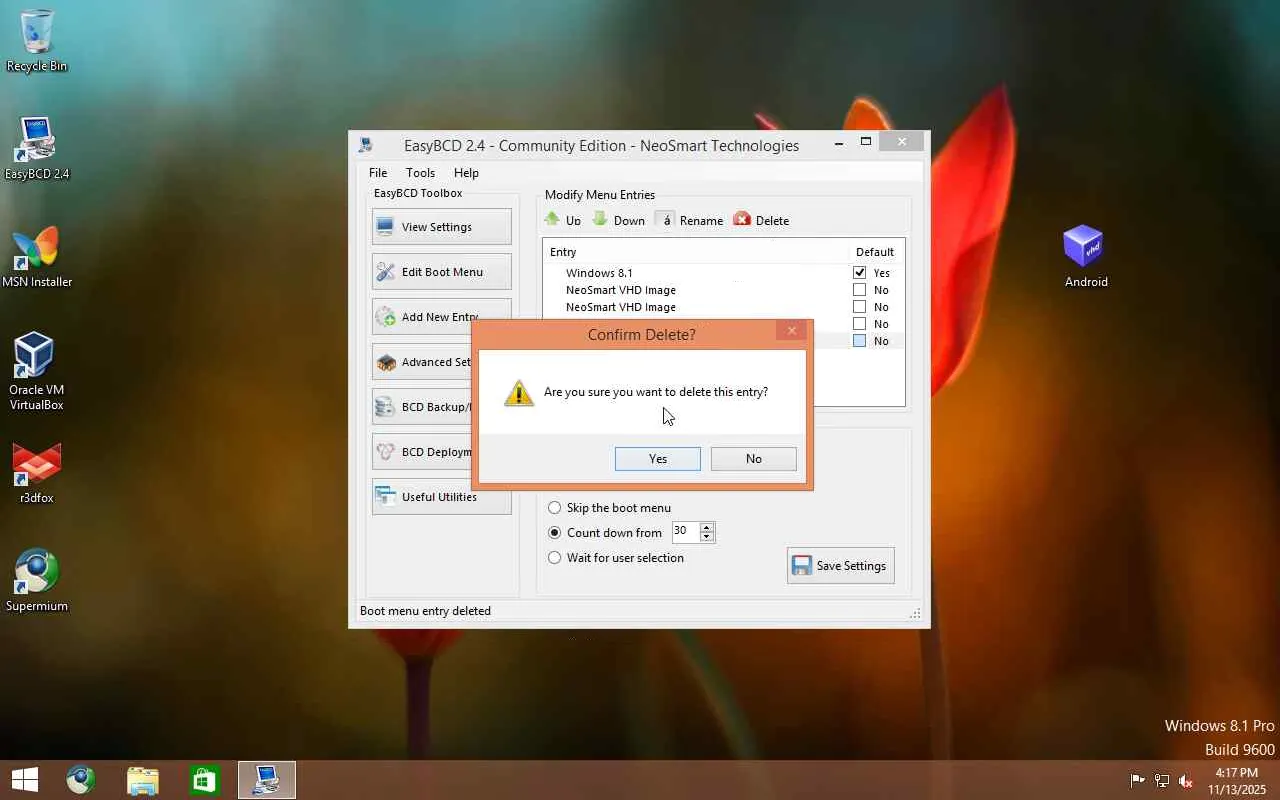
Task: Open Useful Utilities
Action: tap(441, 497)
